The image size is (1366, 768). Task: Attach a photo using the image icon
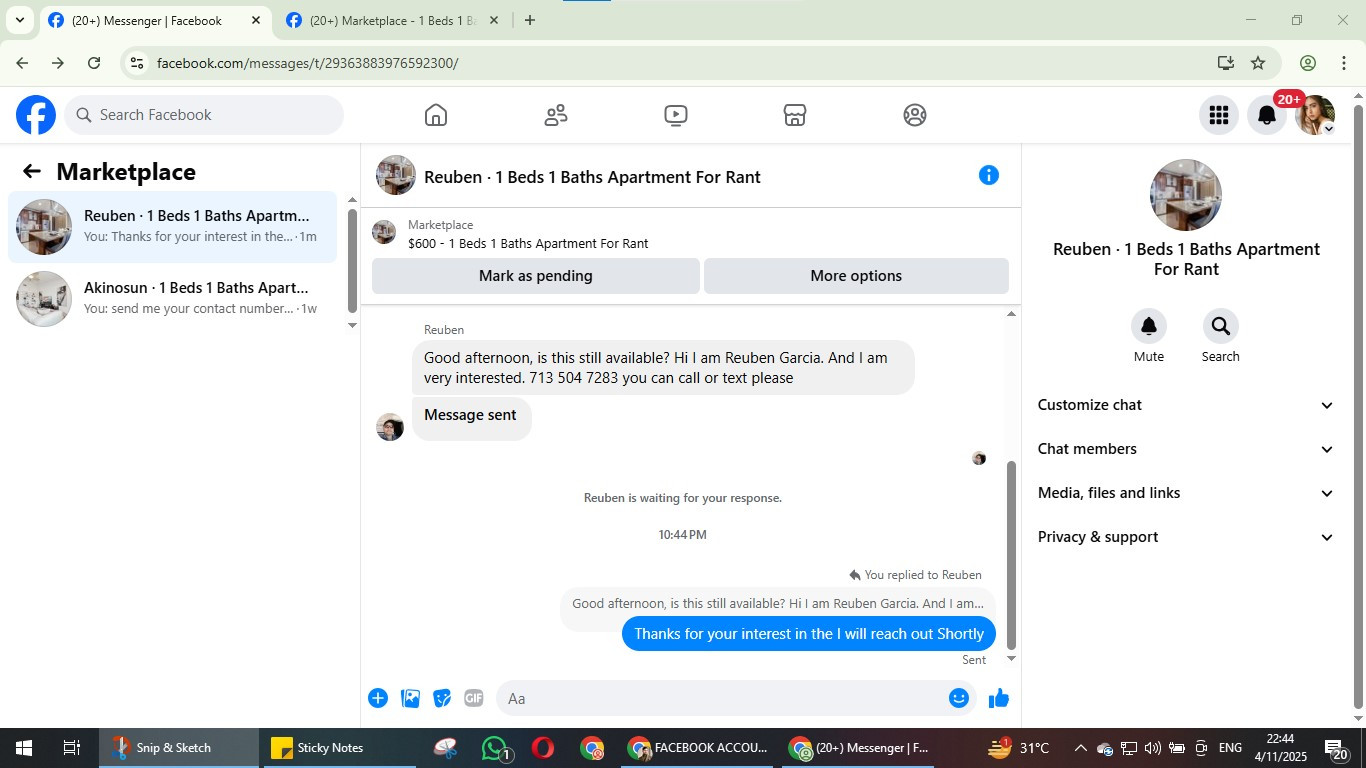[x=410, y=698]
